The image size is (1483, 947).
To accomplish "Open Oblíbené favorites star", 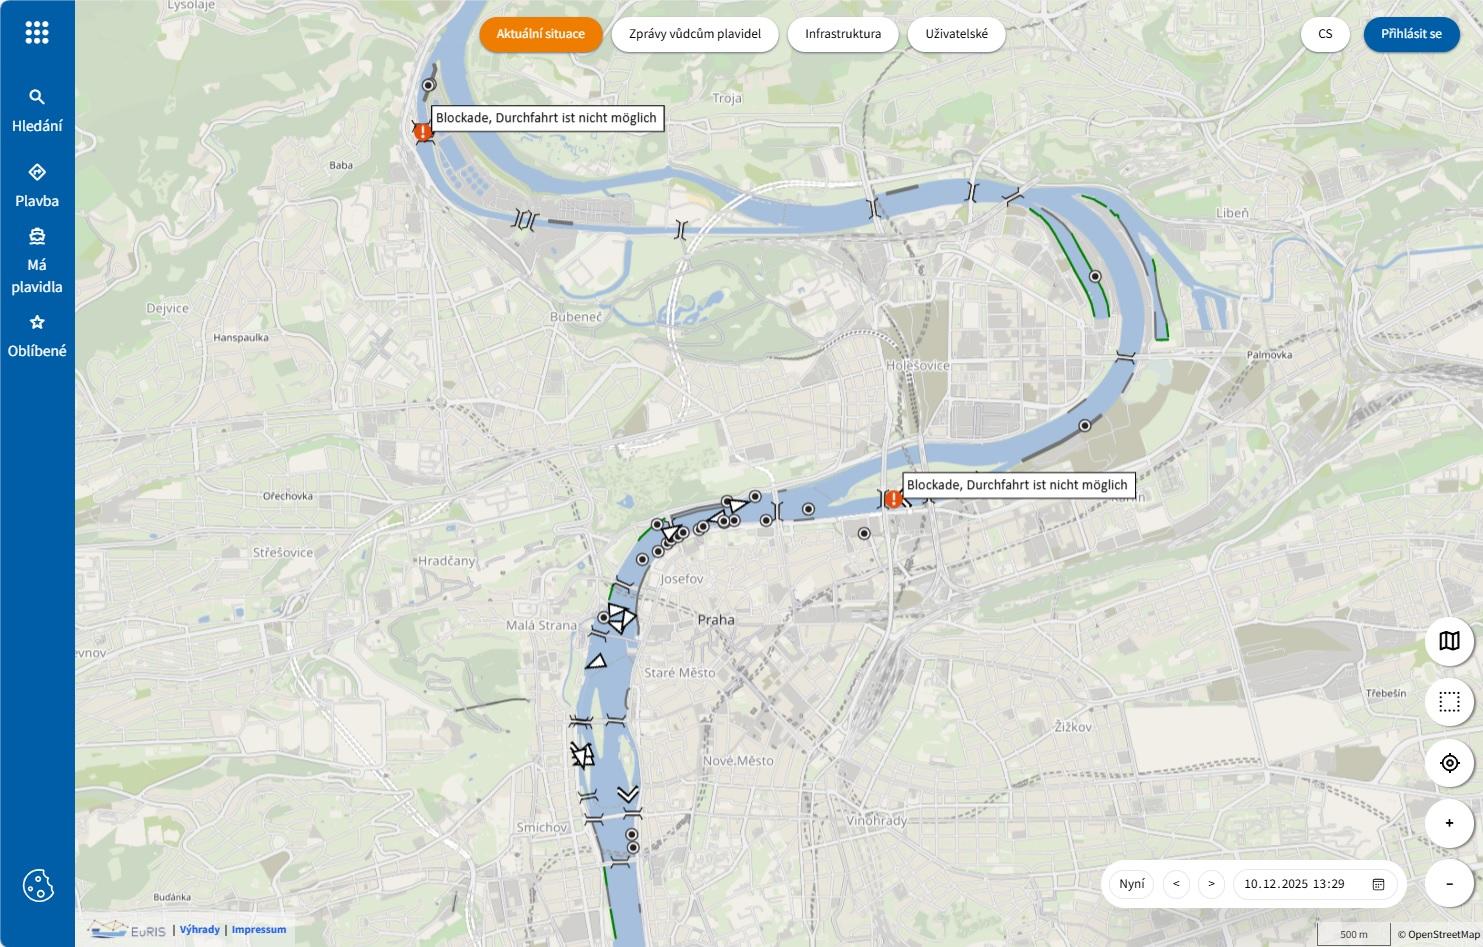I will 37,323.
